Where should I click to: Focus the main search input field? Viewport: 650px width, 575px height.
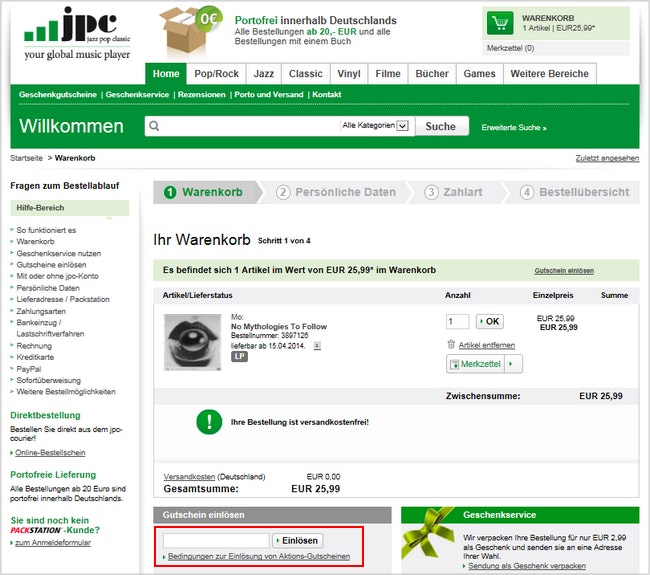[x=250, y=126]
